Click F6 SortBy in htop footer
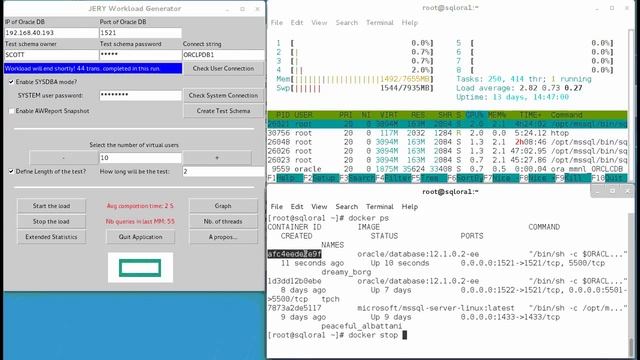The width and height of the screenshot is (640, 360). tap(465, 178)
